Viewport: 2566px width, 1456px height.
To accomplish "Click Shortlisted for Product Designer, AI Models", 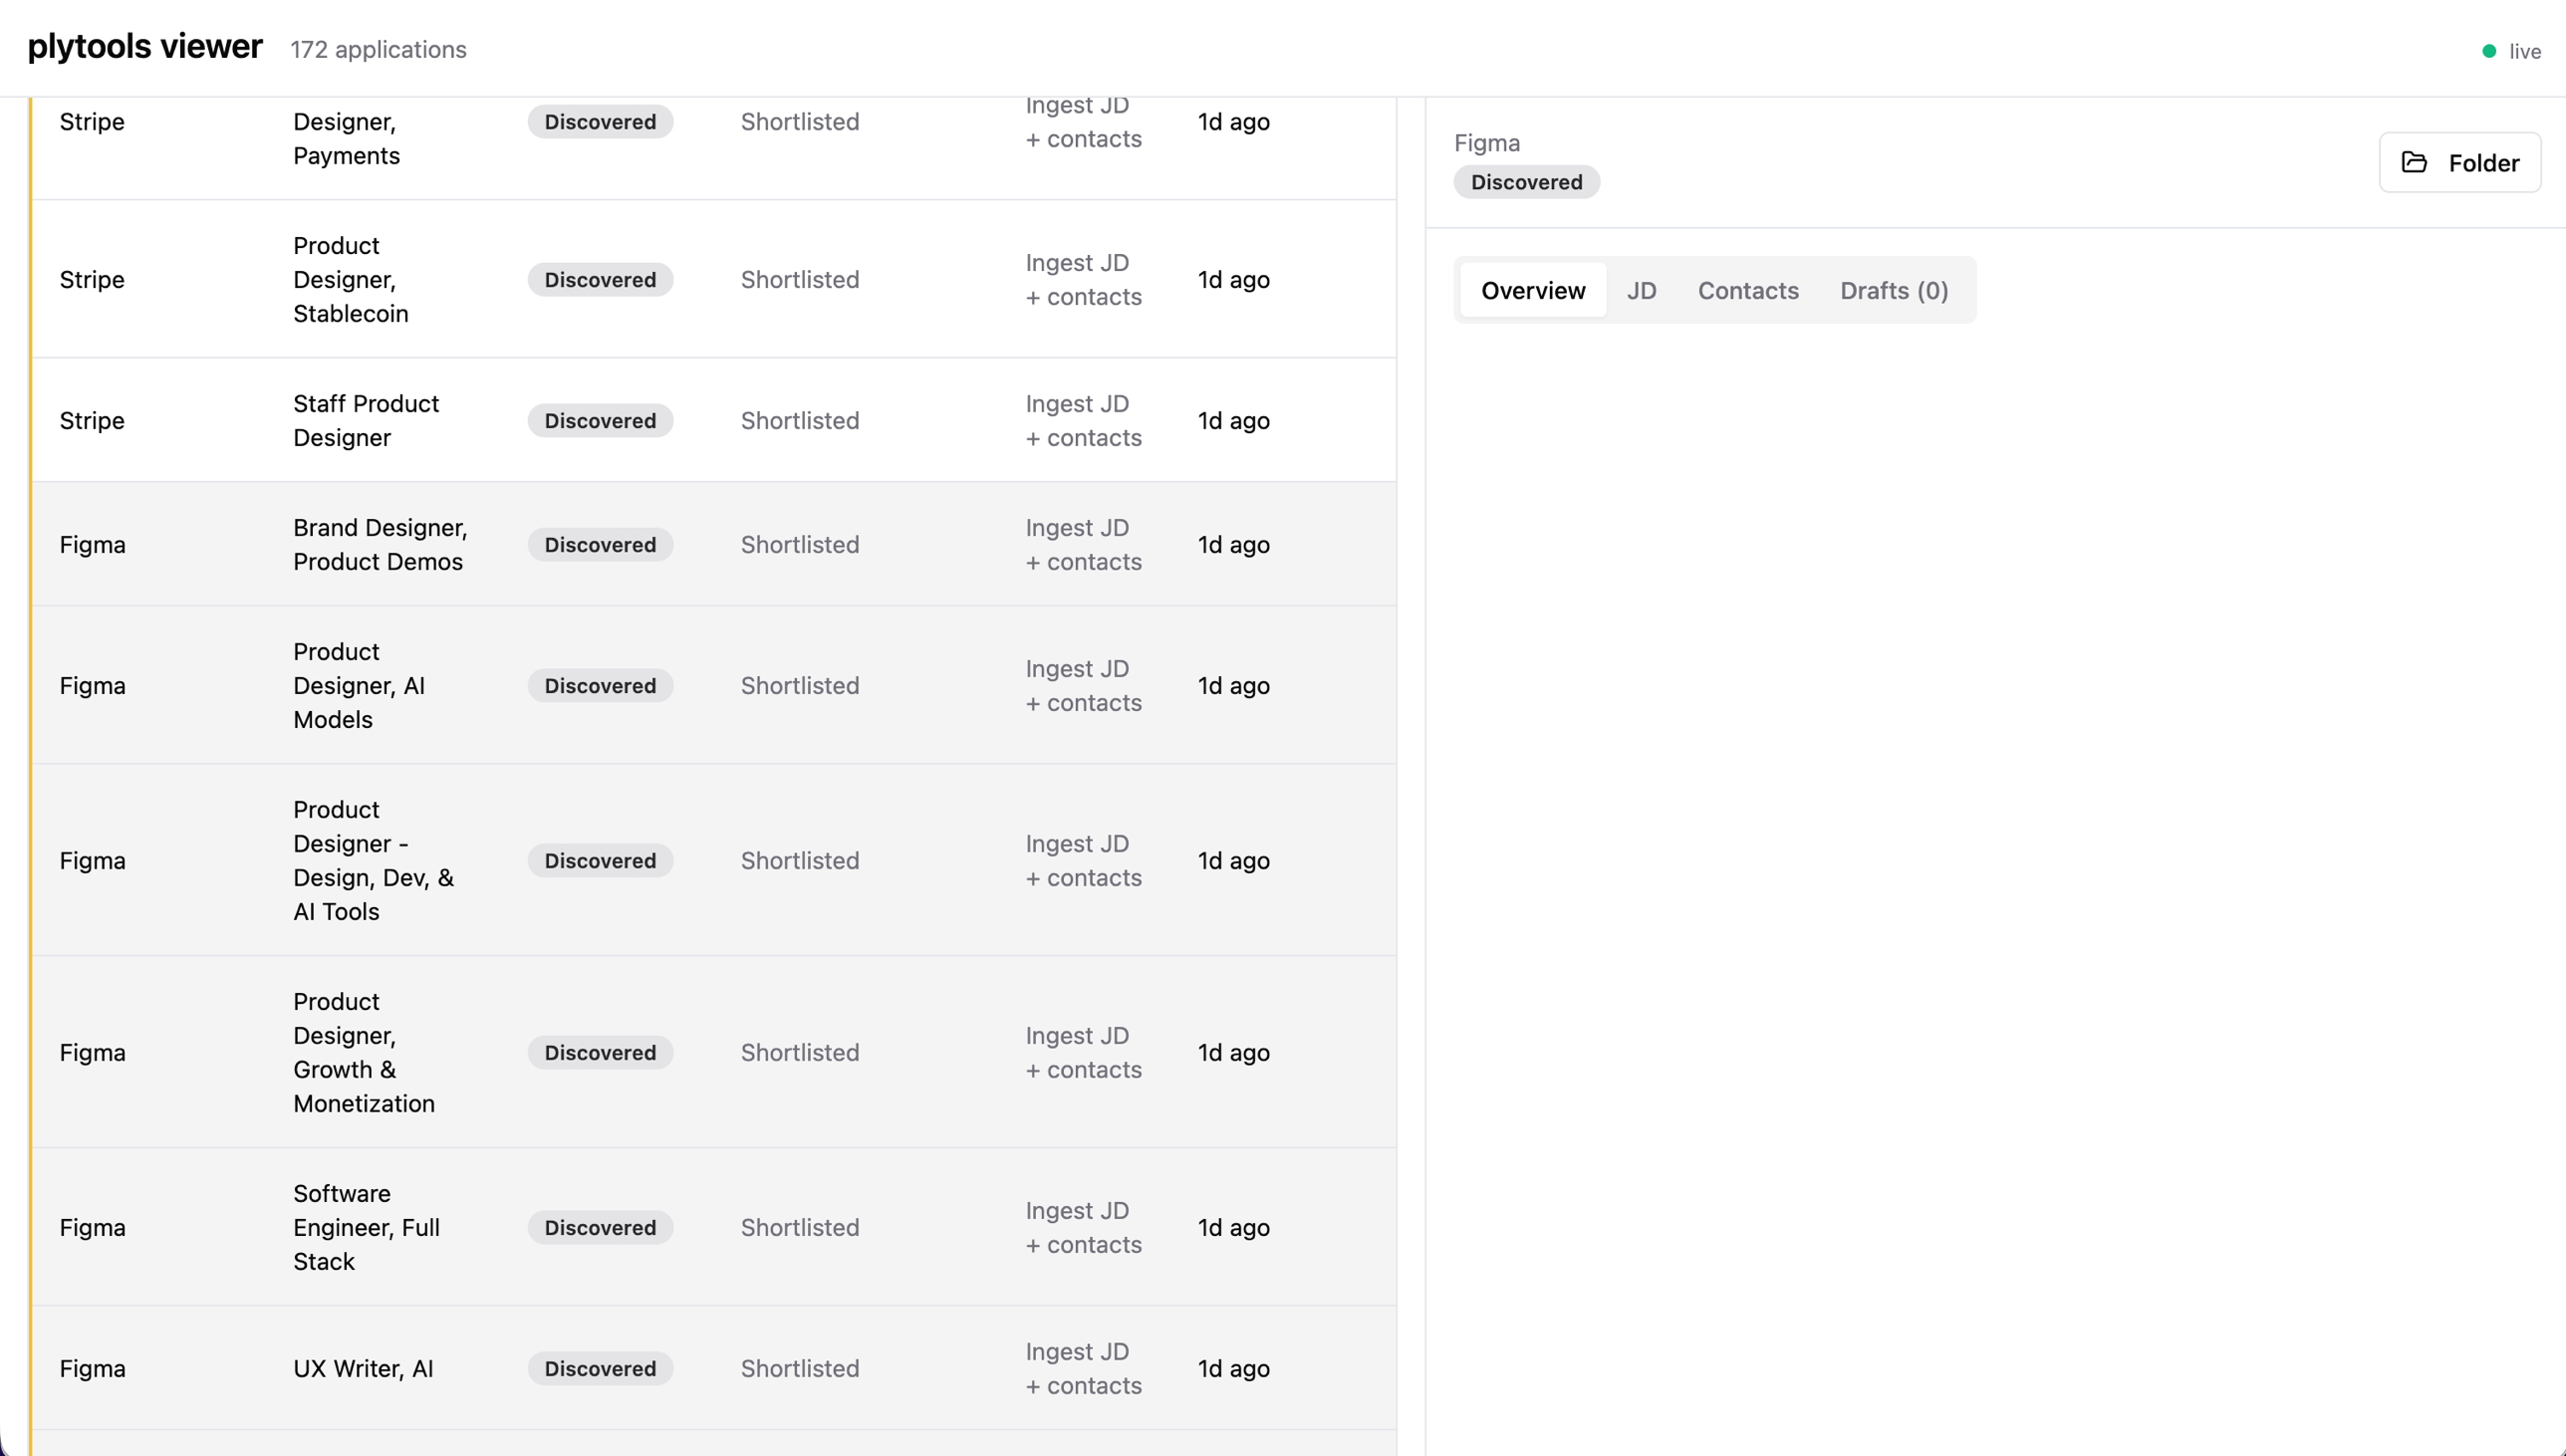I will (799, 685).
